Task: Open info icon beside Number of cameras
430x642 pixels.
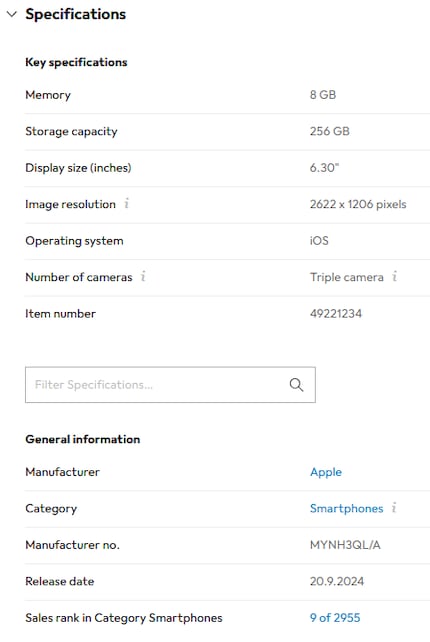Action: click(143, 276)
